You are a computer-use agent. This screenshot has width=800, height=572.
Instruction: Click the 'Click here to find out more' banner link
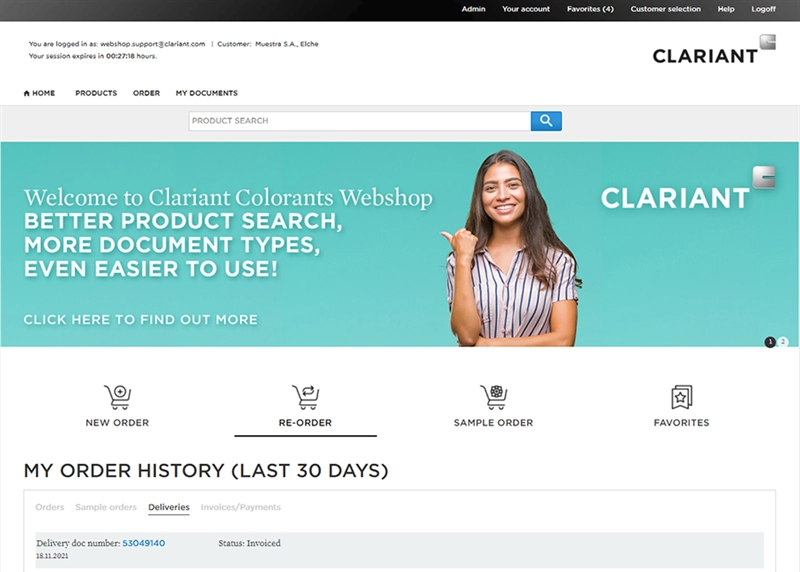(x=140, y=320)
